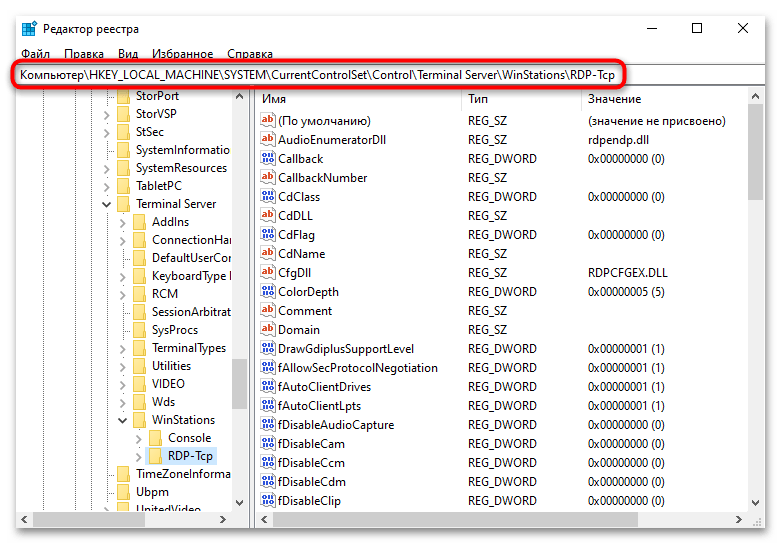Open the Файл menu
This screenshot has width=781, height=544.
pos(35,53)
